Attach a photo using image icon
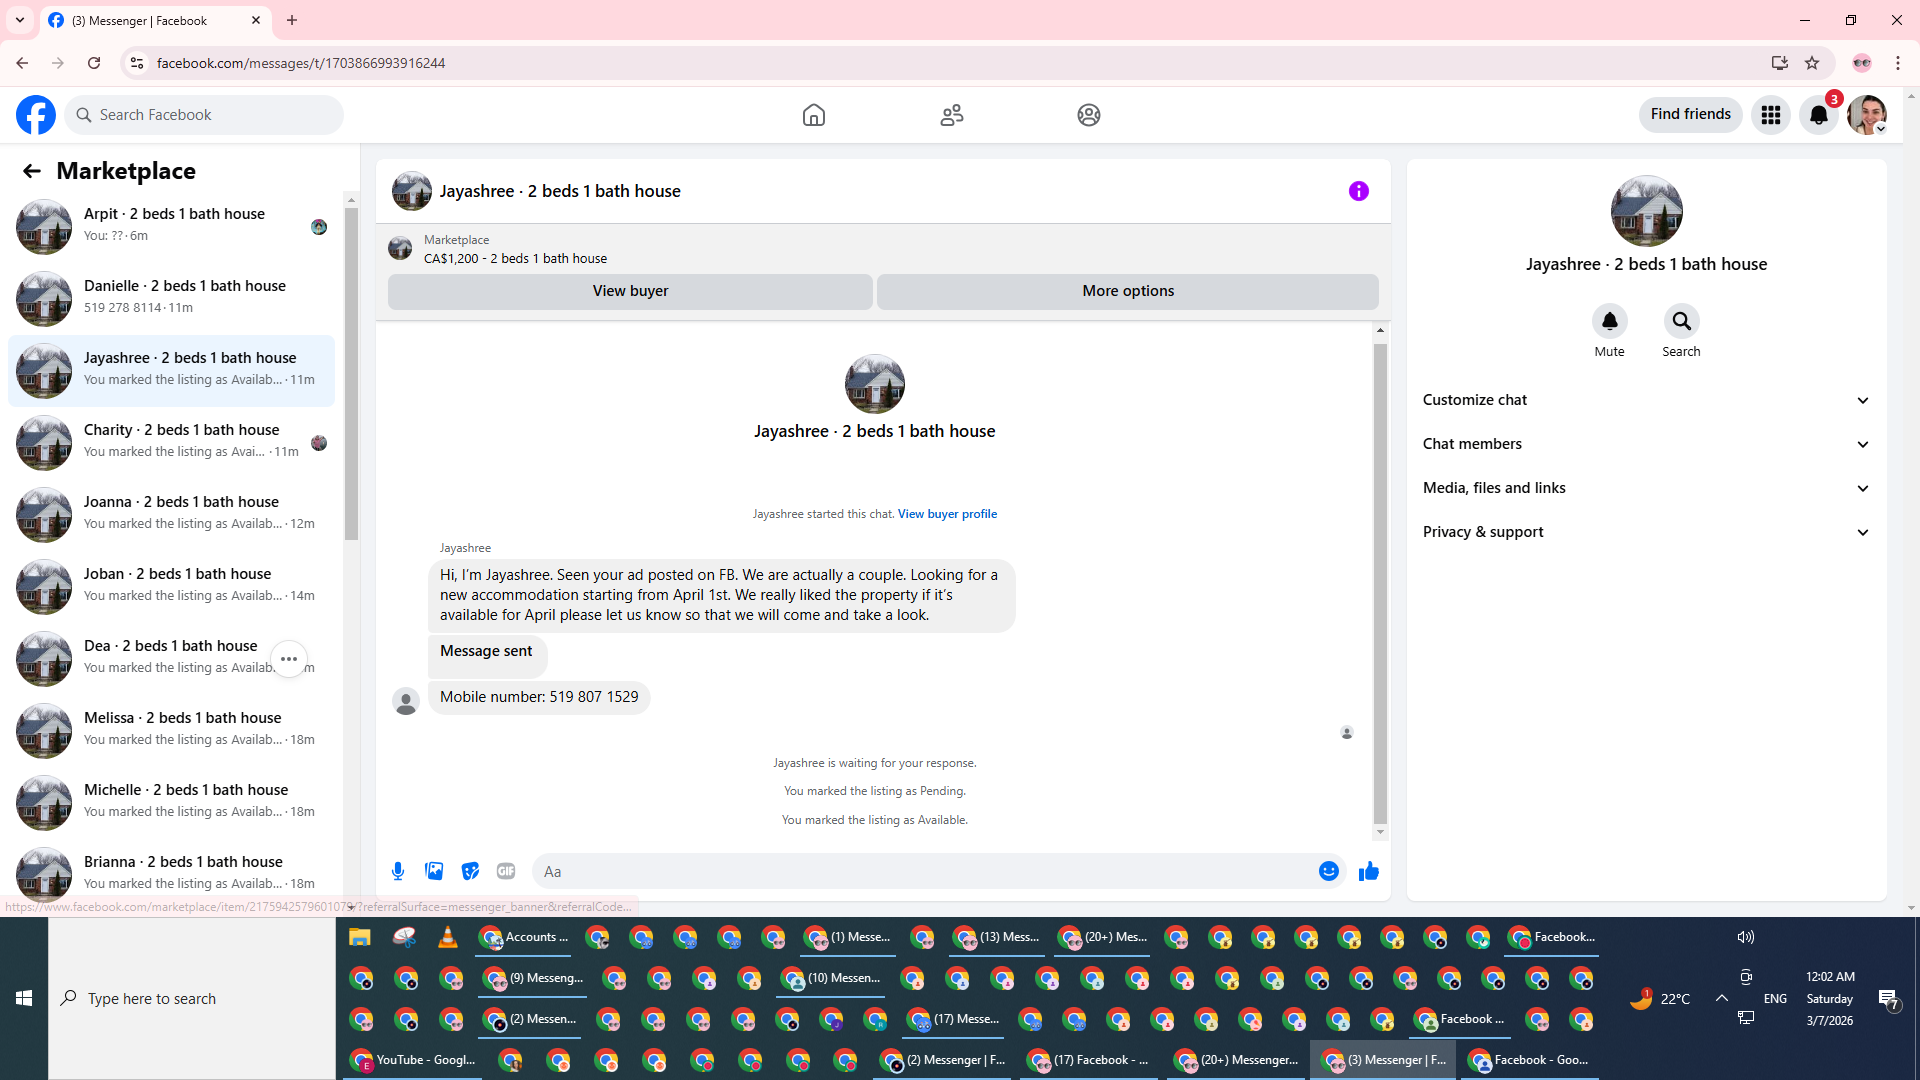Image resolution: width=1920 pixels, height=1080 pixels. [x=434, y=871]
